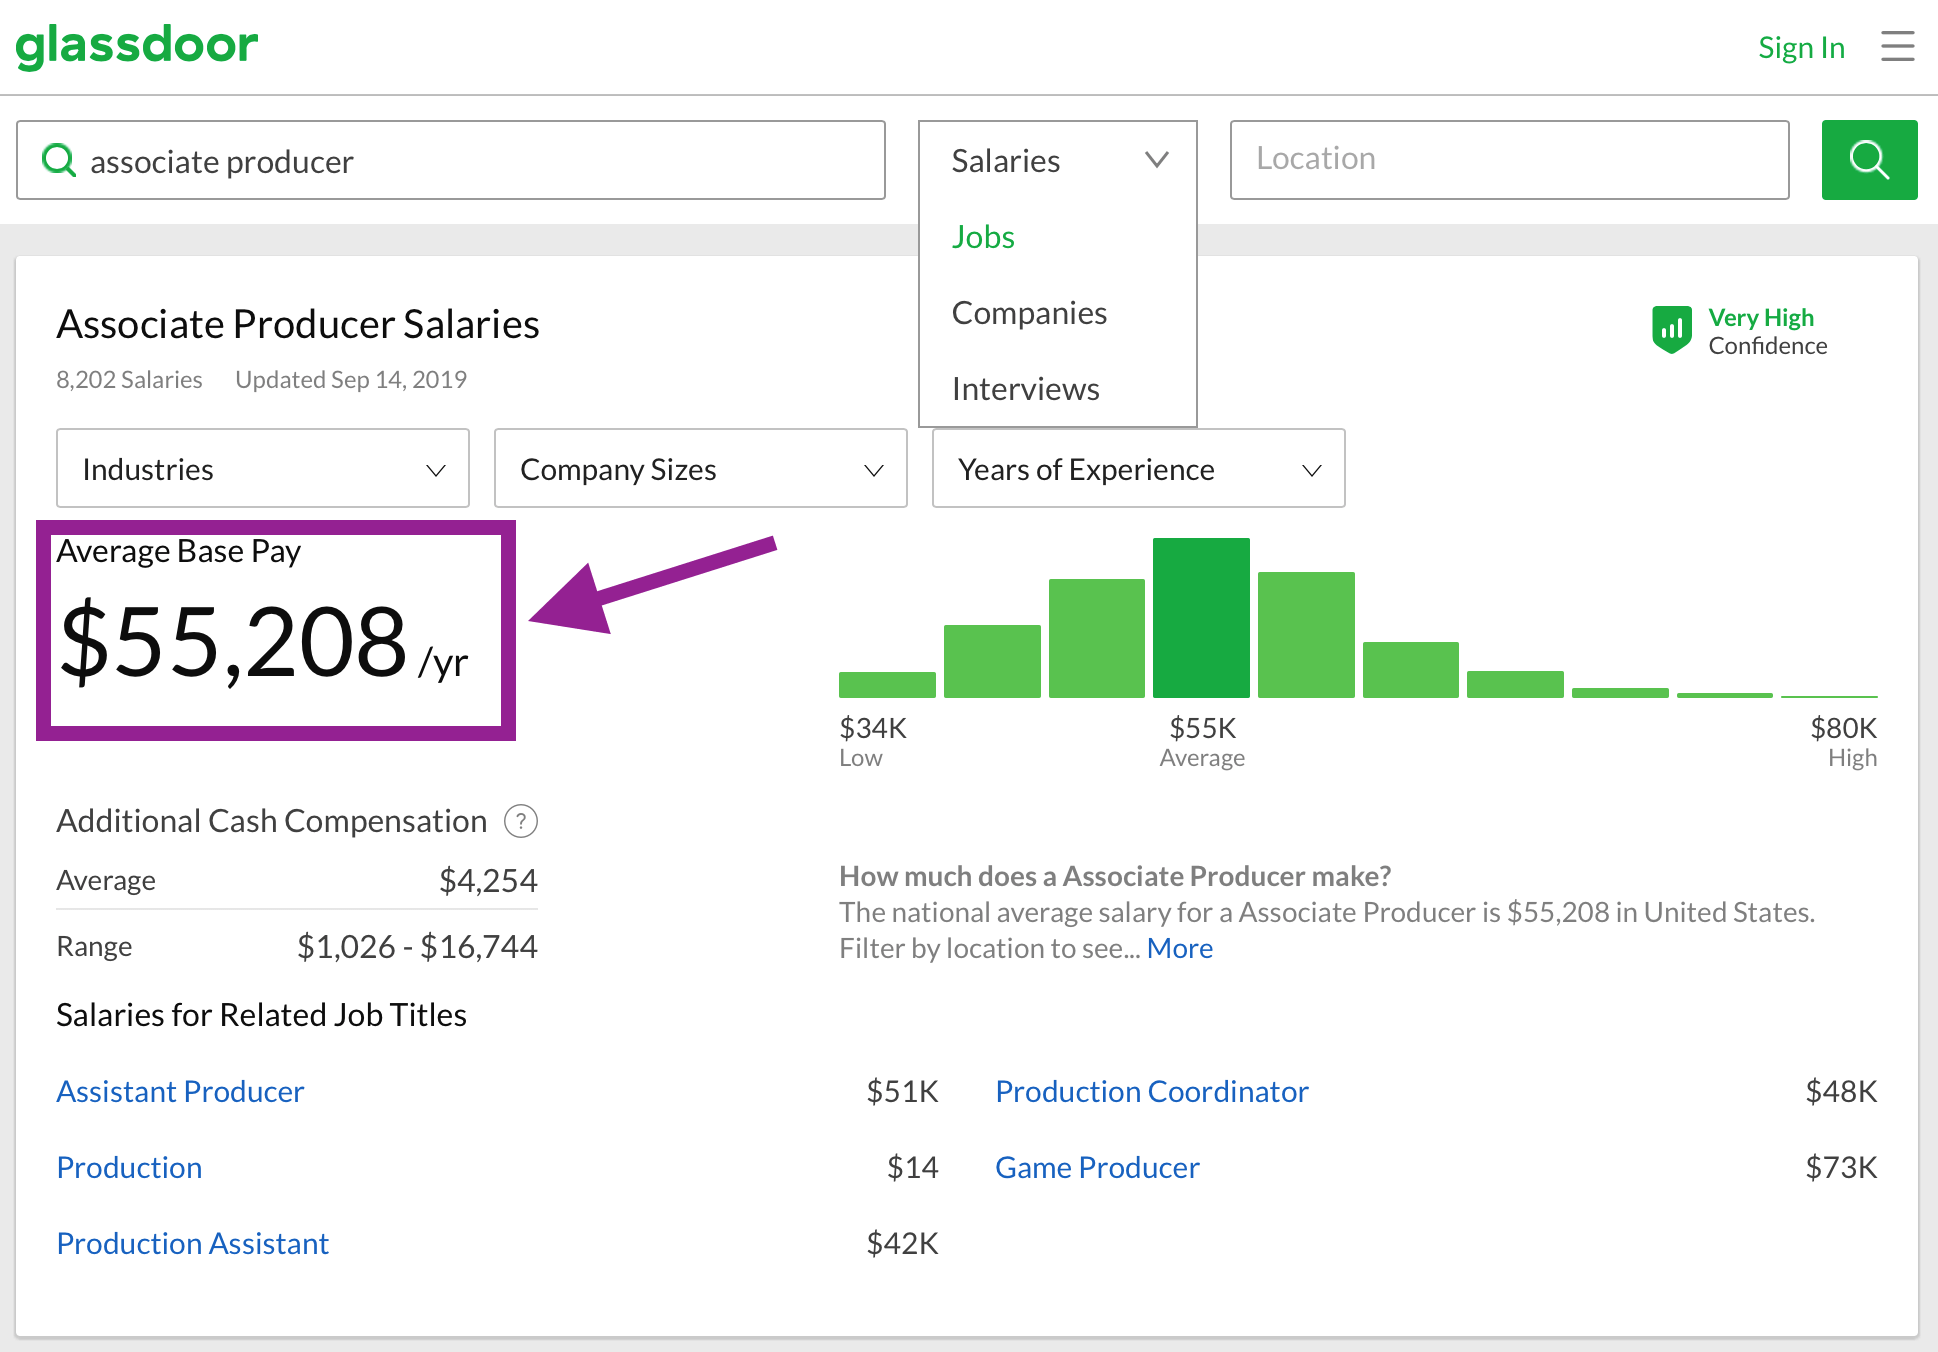Click the Sign In link
The height and width of the screenshot is (1352, 1938).
tap(1800, 47)
